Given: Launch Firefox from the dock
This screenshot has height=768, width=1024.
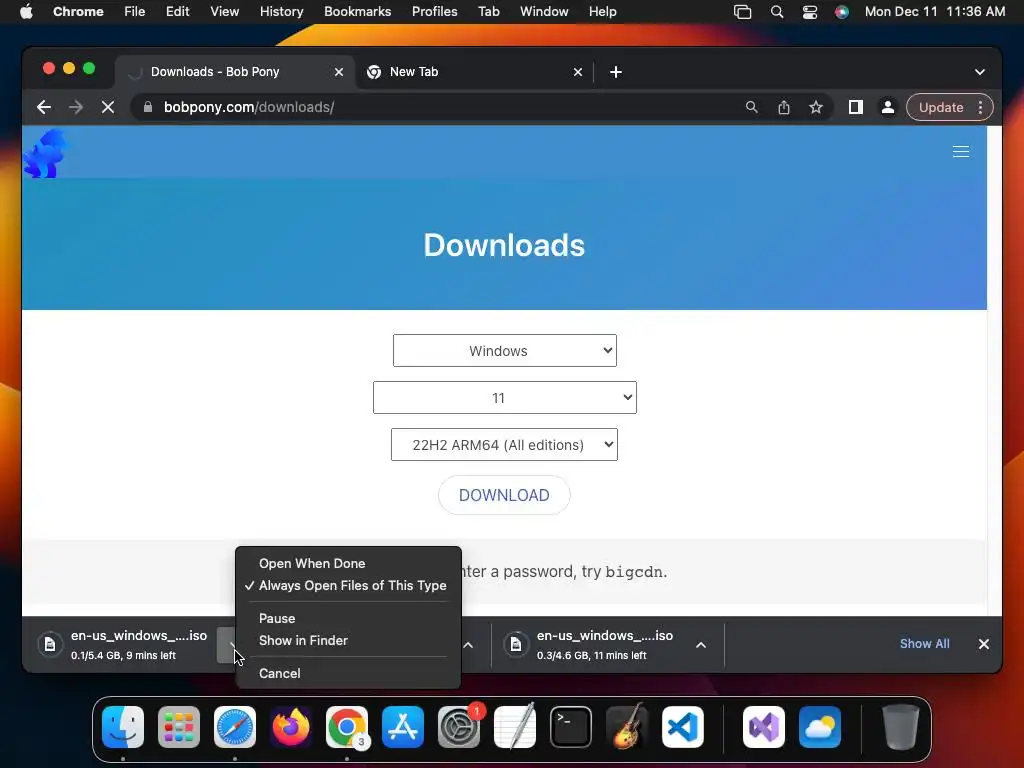Looking at the screenshot, I should point(291,727).
